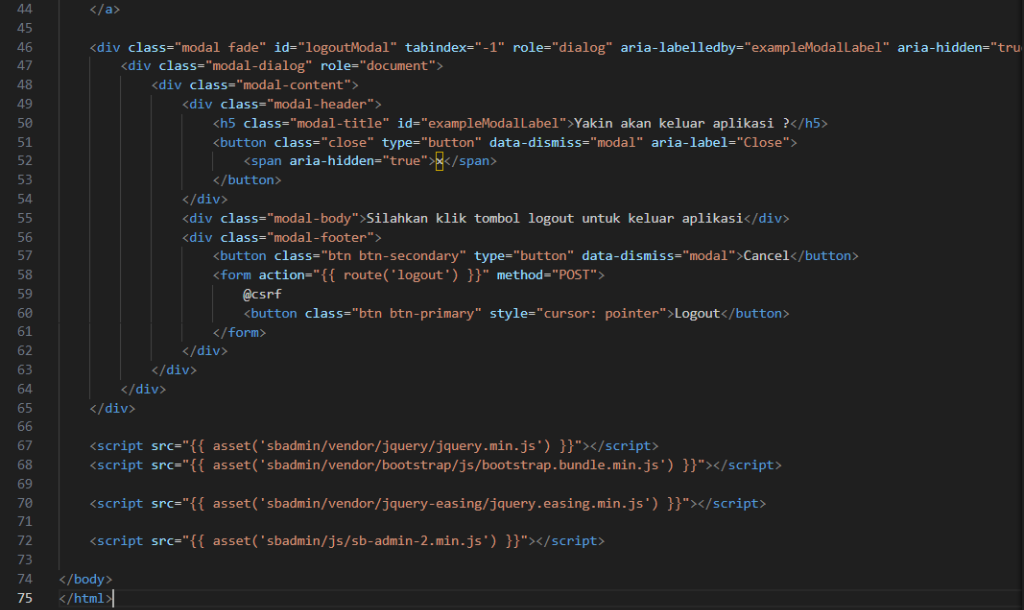Click the "modal-header" class value
1024x610 pixels.
pyautogui.click(x=320, y=104)
